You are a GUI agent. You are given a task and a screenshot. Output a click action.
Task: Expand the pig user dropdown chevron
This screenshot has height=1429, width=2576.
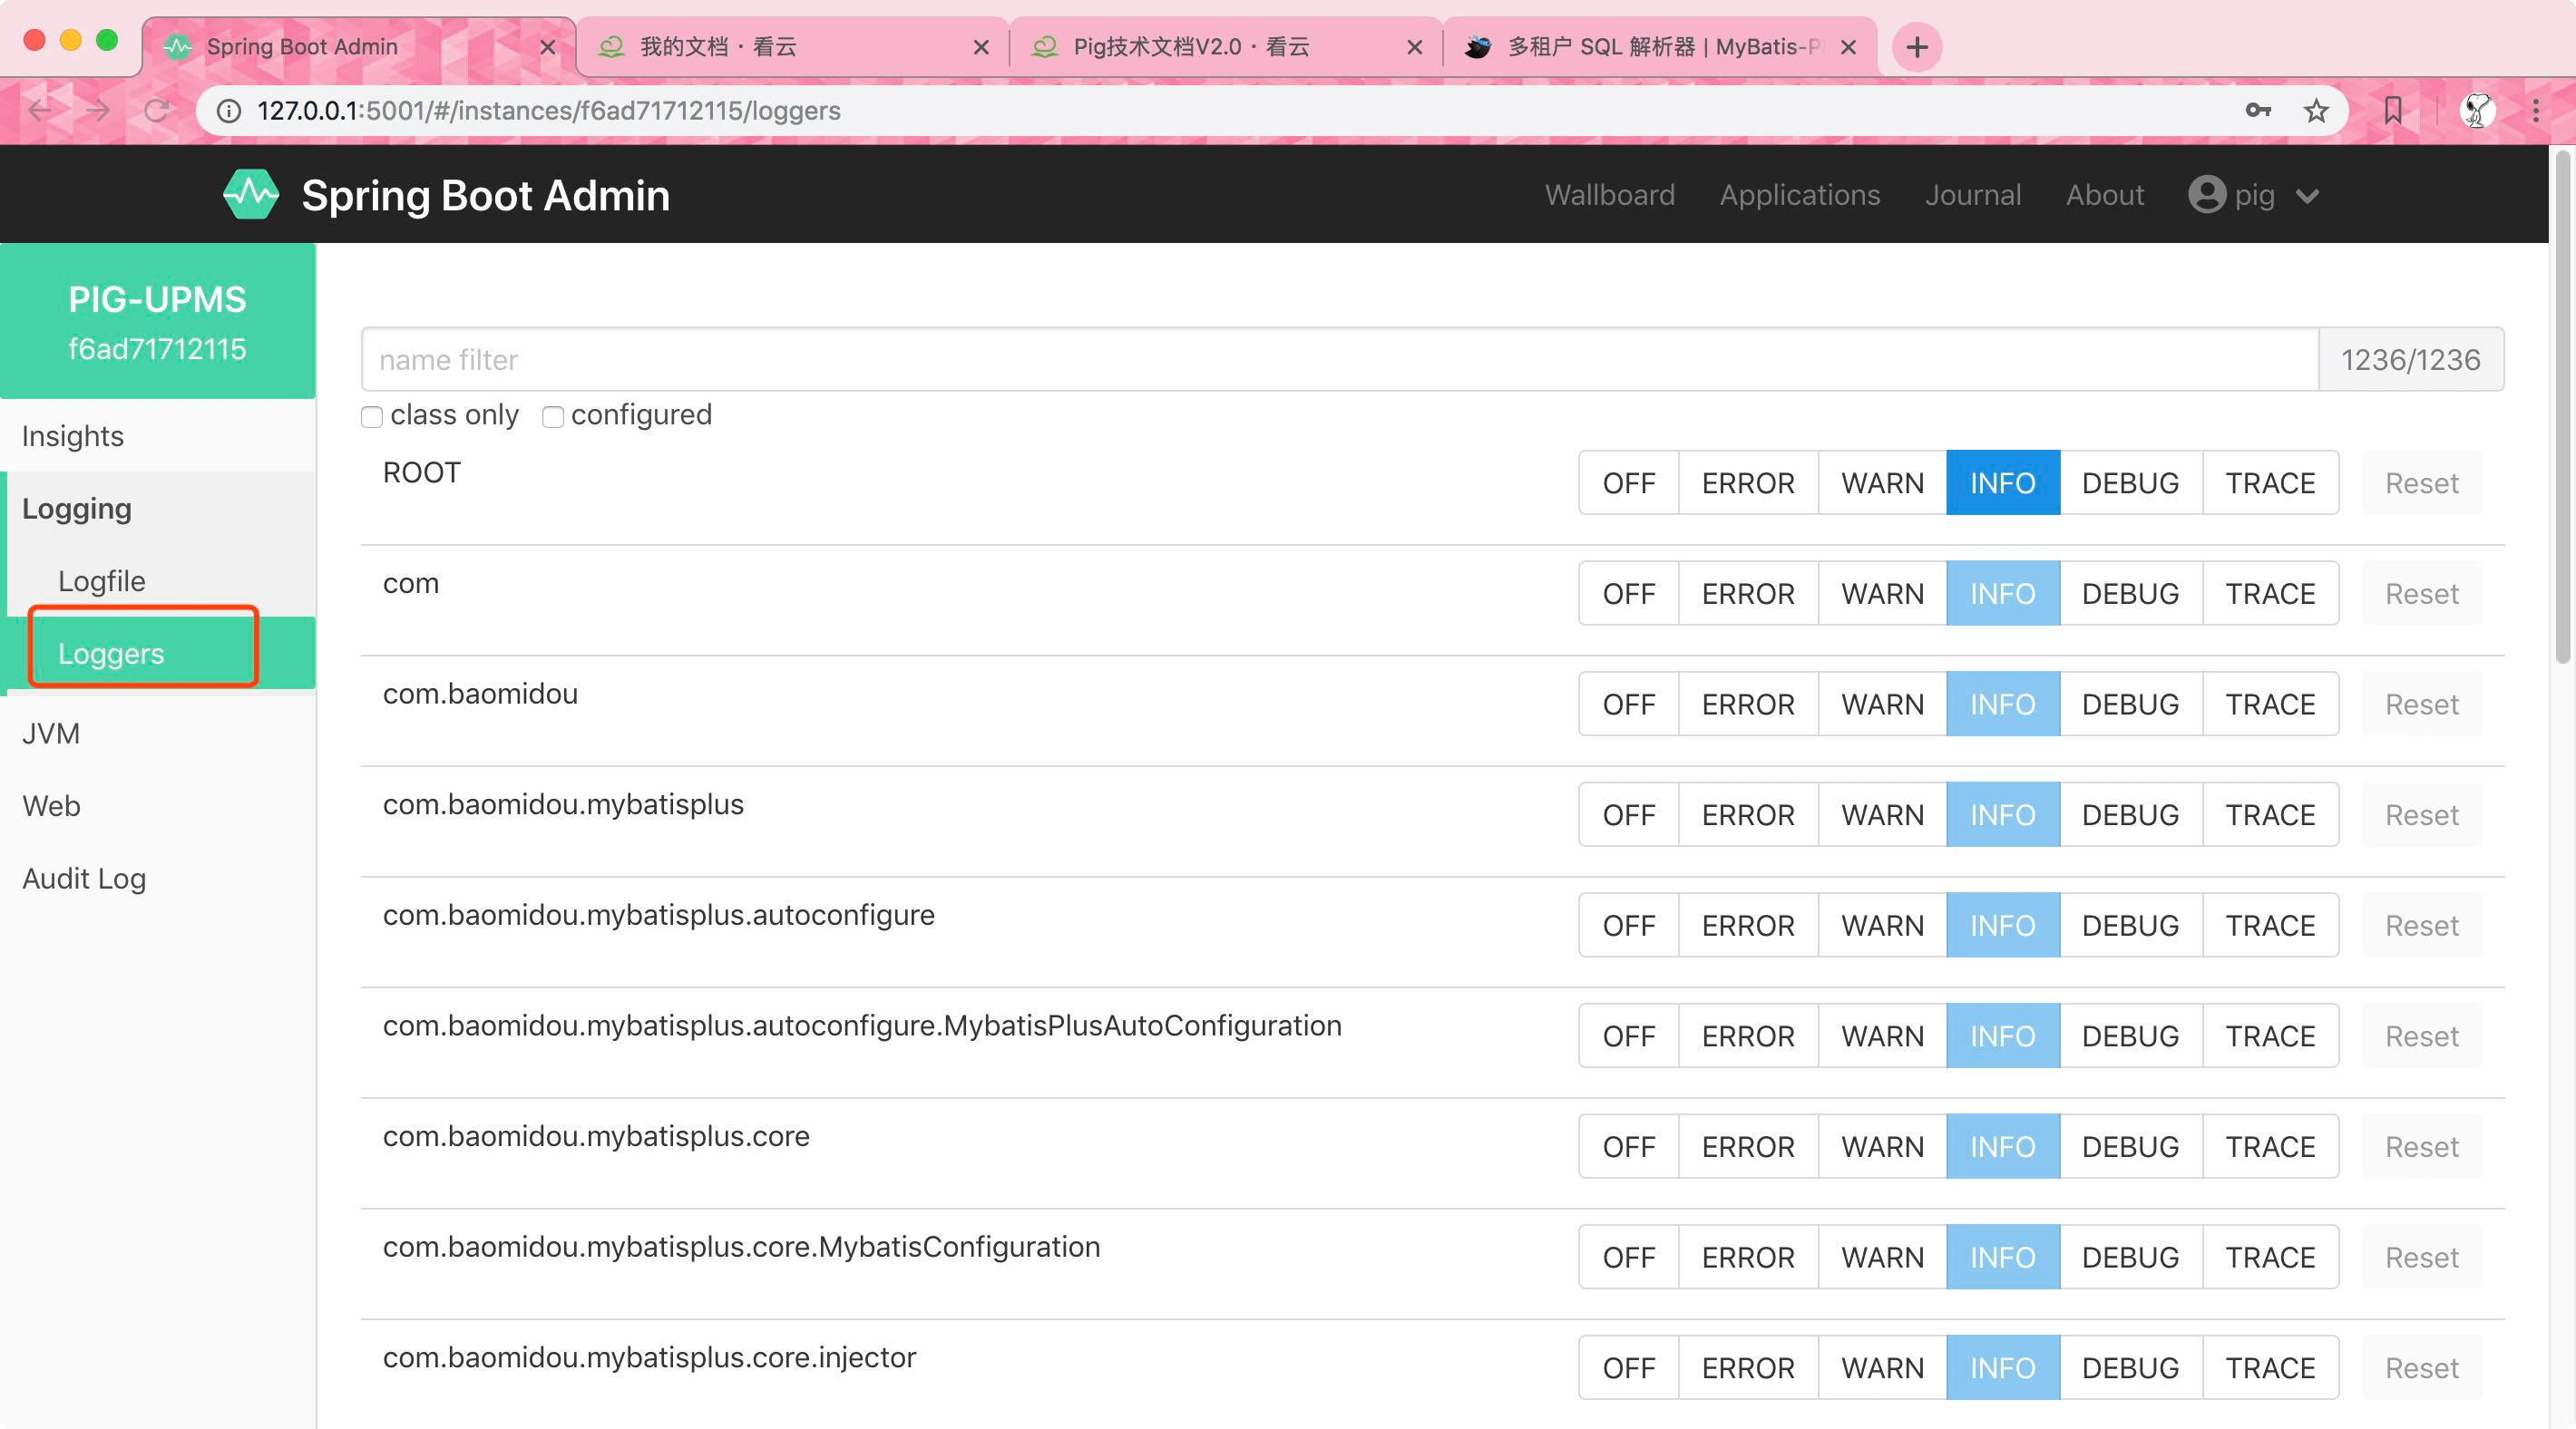(2308, 196)
